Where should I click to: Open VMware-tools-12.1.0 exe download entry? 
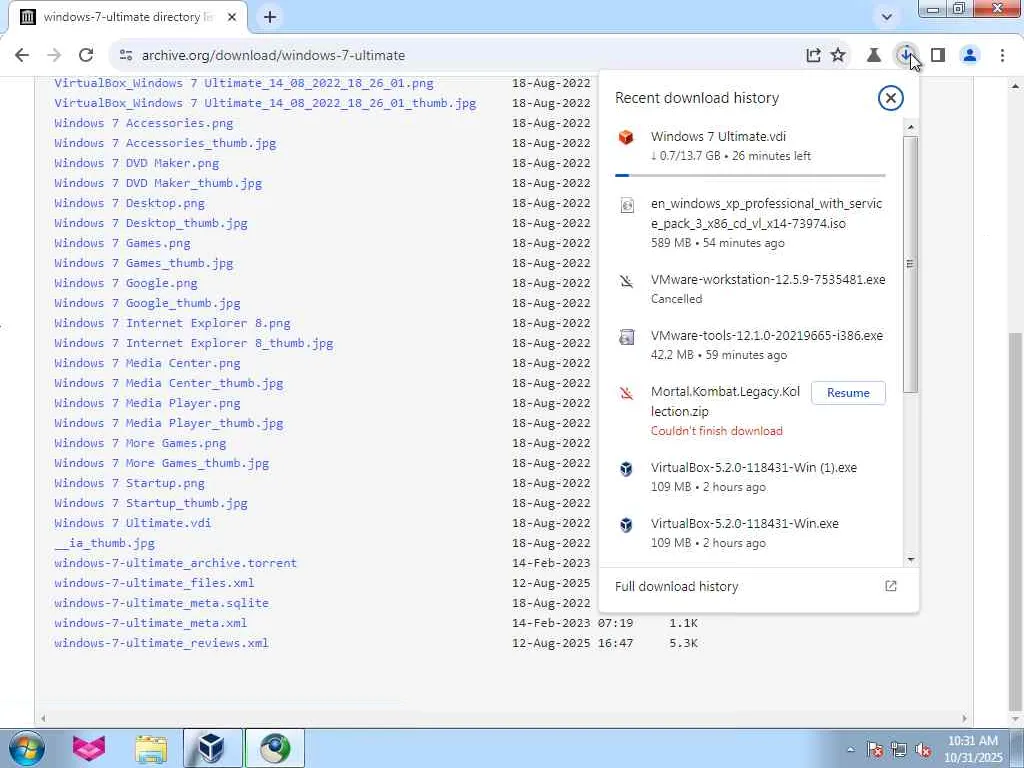pyautogui.click(x=750, y=345)
